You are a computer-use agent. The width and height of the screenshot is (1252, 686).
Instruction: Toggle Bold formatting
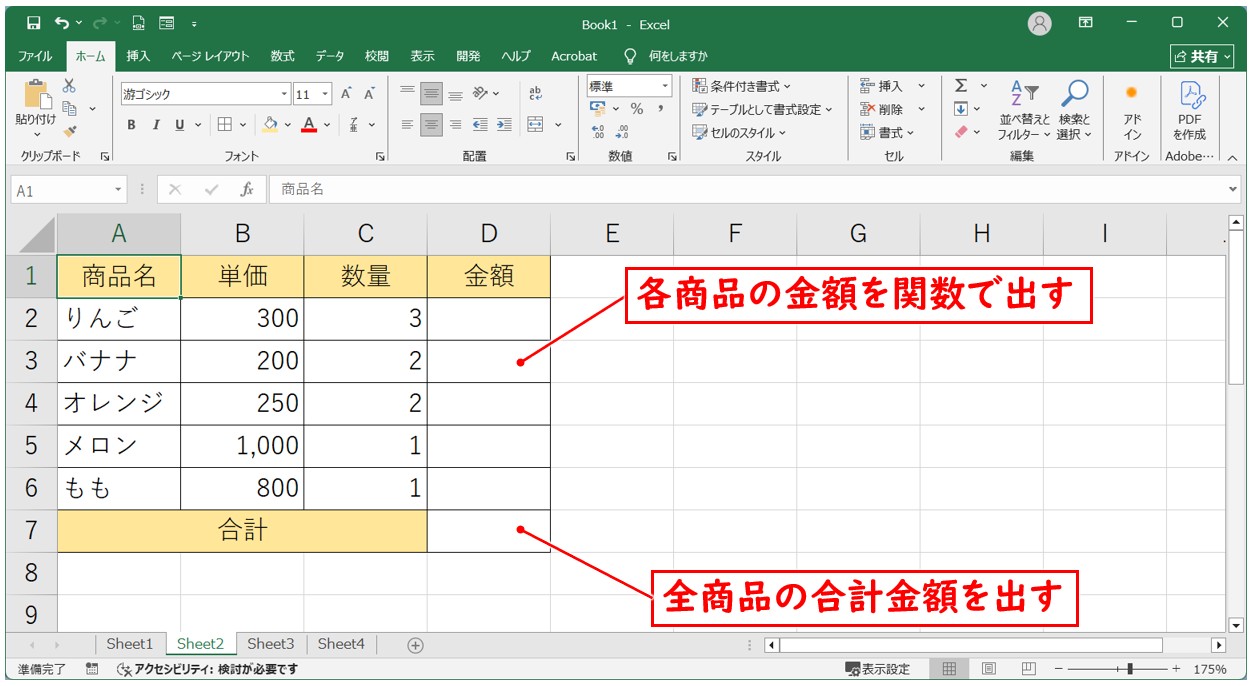pyautogui.click(x=131, y=125)
